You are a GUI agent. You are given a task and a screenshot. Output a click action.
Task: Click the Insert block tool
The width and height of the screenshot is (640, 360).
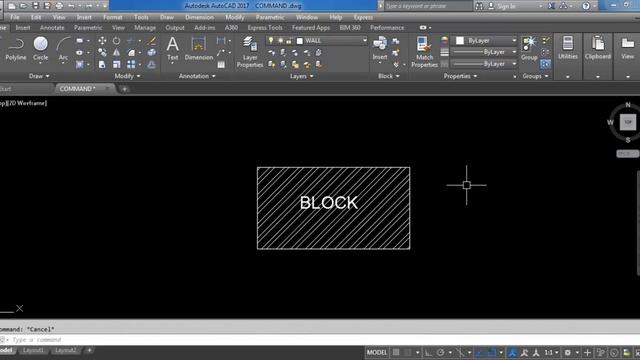pyautogui.click(x=380, y=49)
